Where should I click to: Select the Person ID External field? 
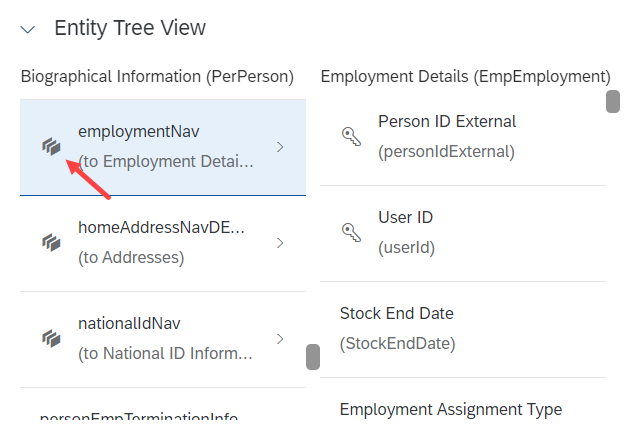pos(463,138)
